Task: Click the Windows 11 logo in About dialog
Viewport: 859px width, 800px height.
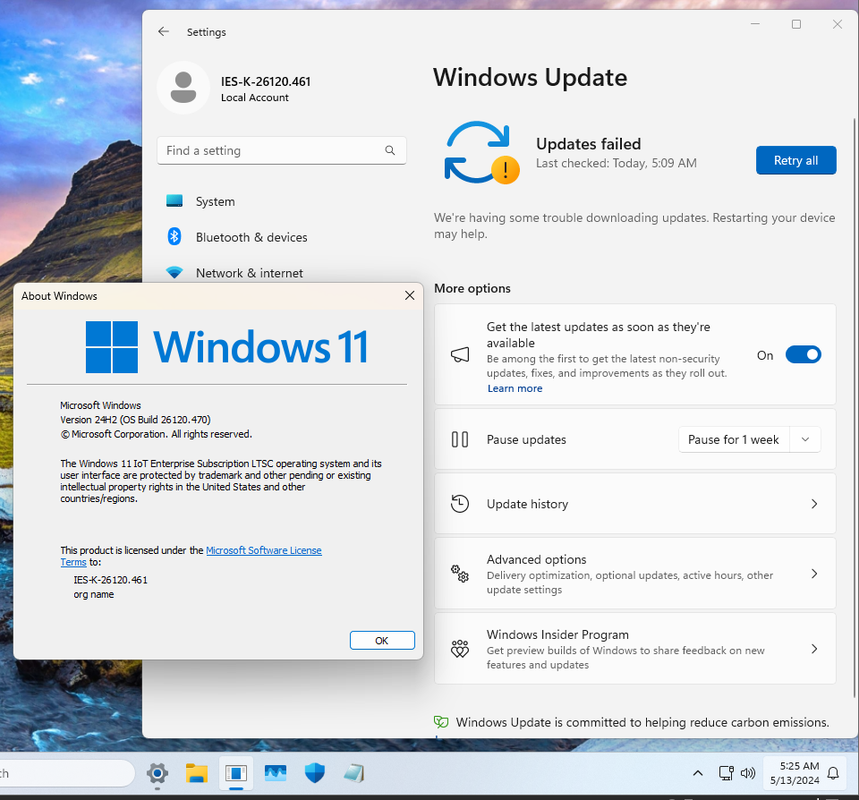Action: 227,347
